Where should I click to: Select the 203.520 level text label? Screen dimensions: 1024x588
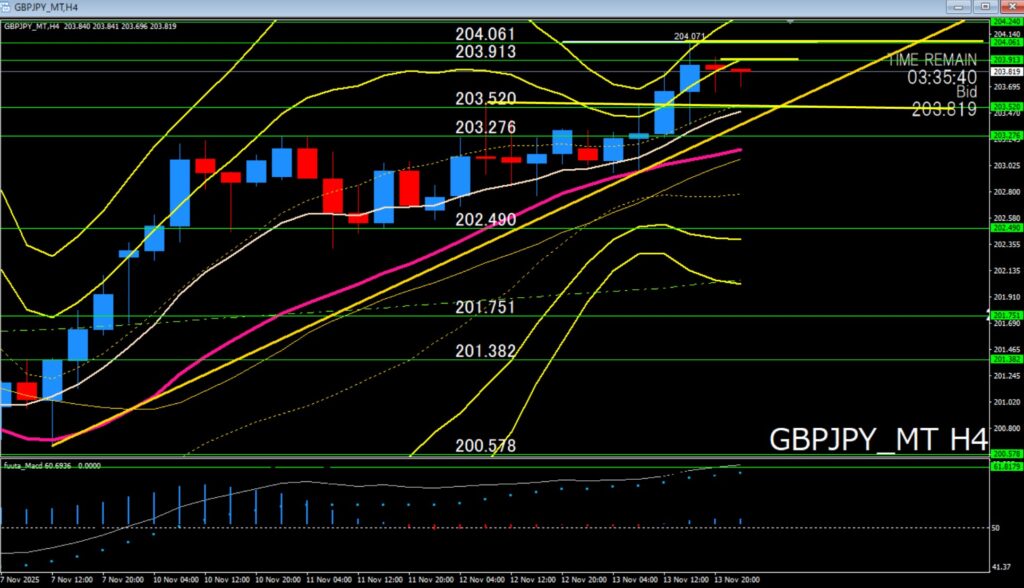(485, 99)
